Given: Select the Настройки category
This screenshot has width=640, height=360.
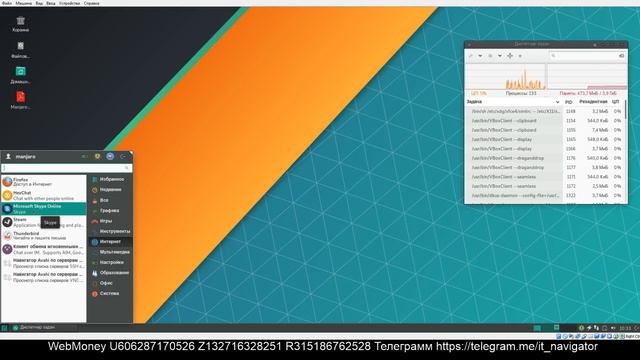Looking at the screenshot, I should [x=110, y=262].
